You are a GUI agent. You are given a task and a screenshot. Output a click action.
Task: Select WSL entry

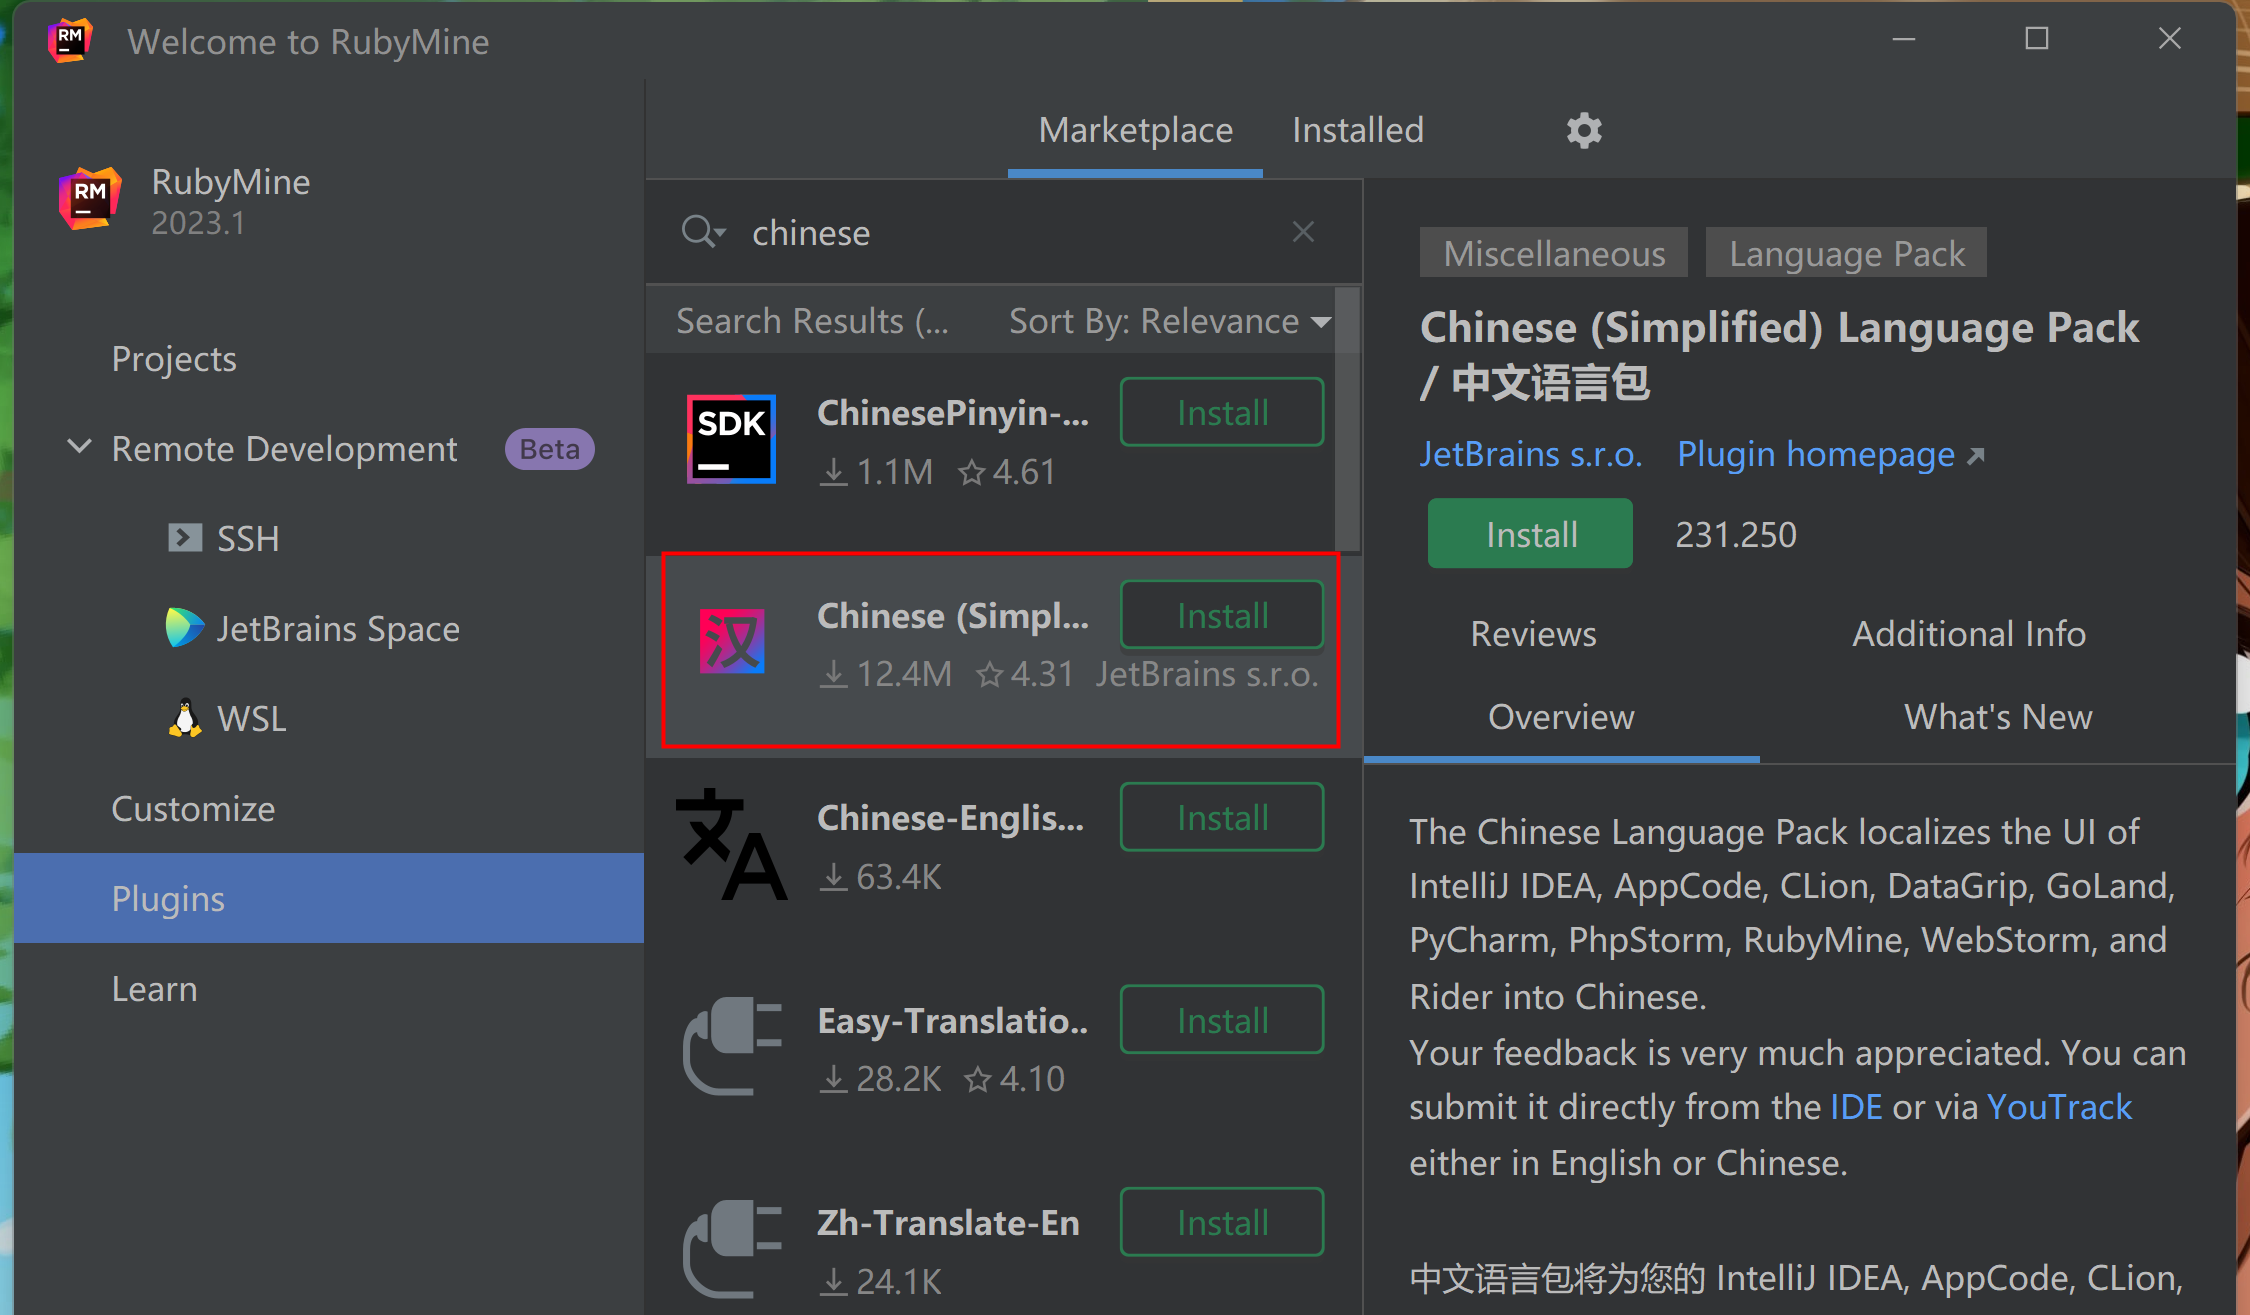251,718
